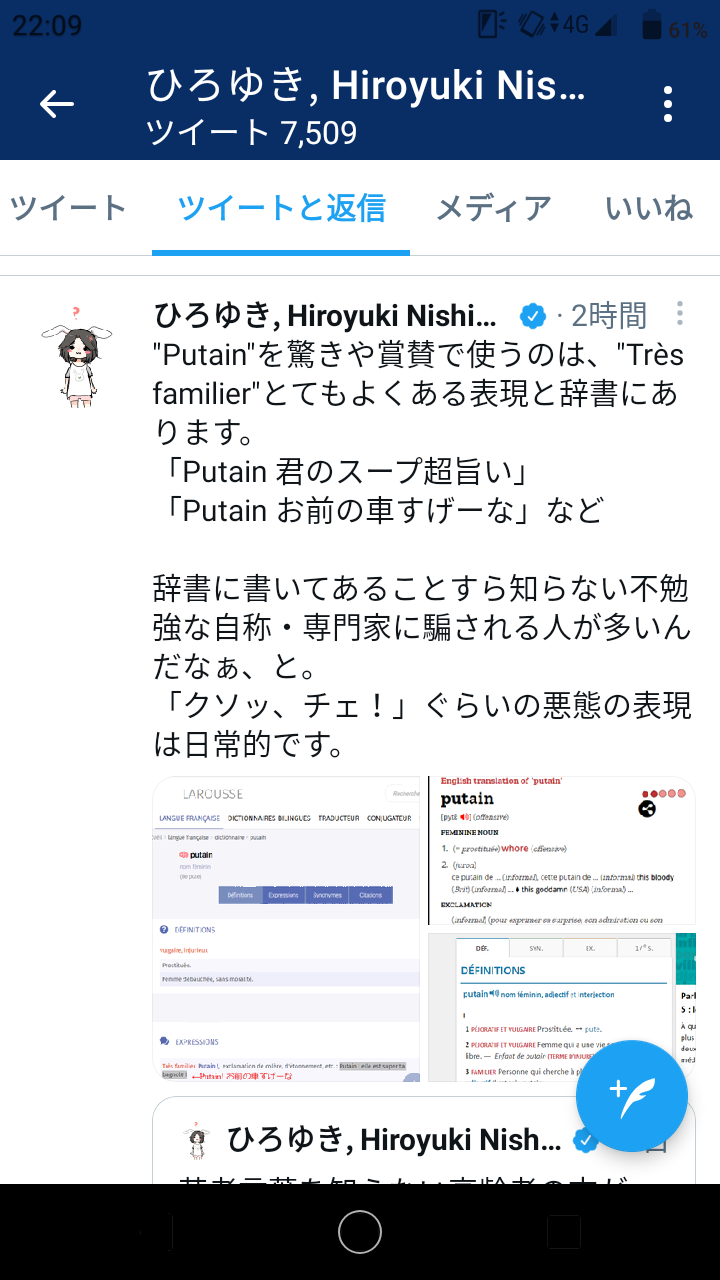Tap the tweet author name ひろゆき, Hiroyuki Nishi…
Screen dimensions: 720x1280
pyautogui.click(x=325, y=316)
